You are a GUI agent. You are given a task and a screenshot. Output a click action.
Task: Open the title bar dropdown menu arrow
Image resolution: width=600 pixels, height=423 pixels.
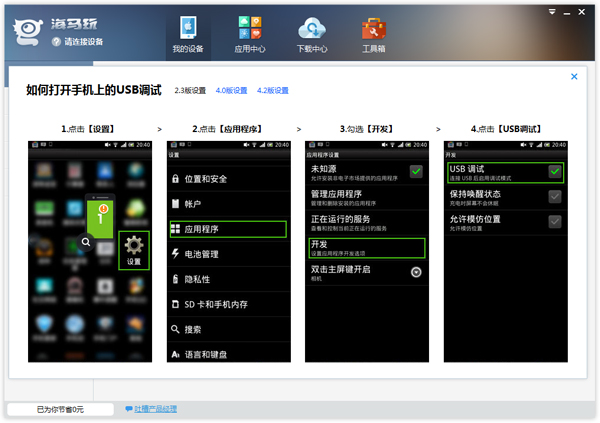(552, 12)
